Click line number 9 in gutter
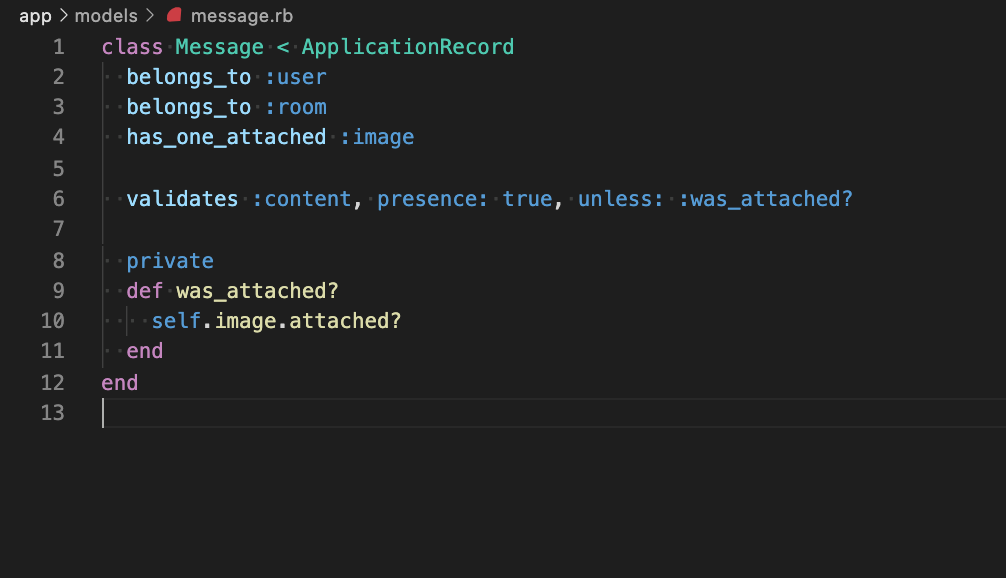 click(58, 291)
